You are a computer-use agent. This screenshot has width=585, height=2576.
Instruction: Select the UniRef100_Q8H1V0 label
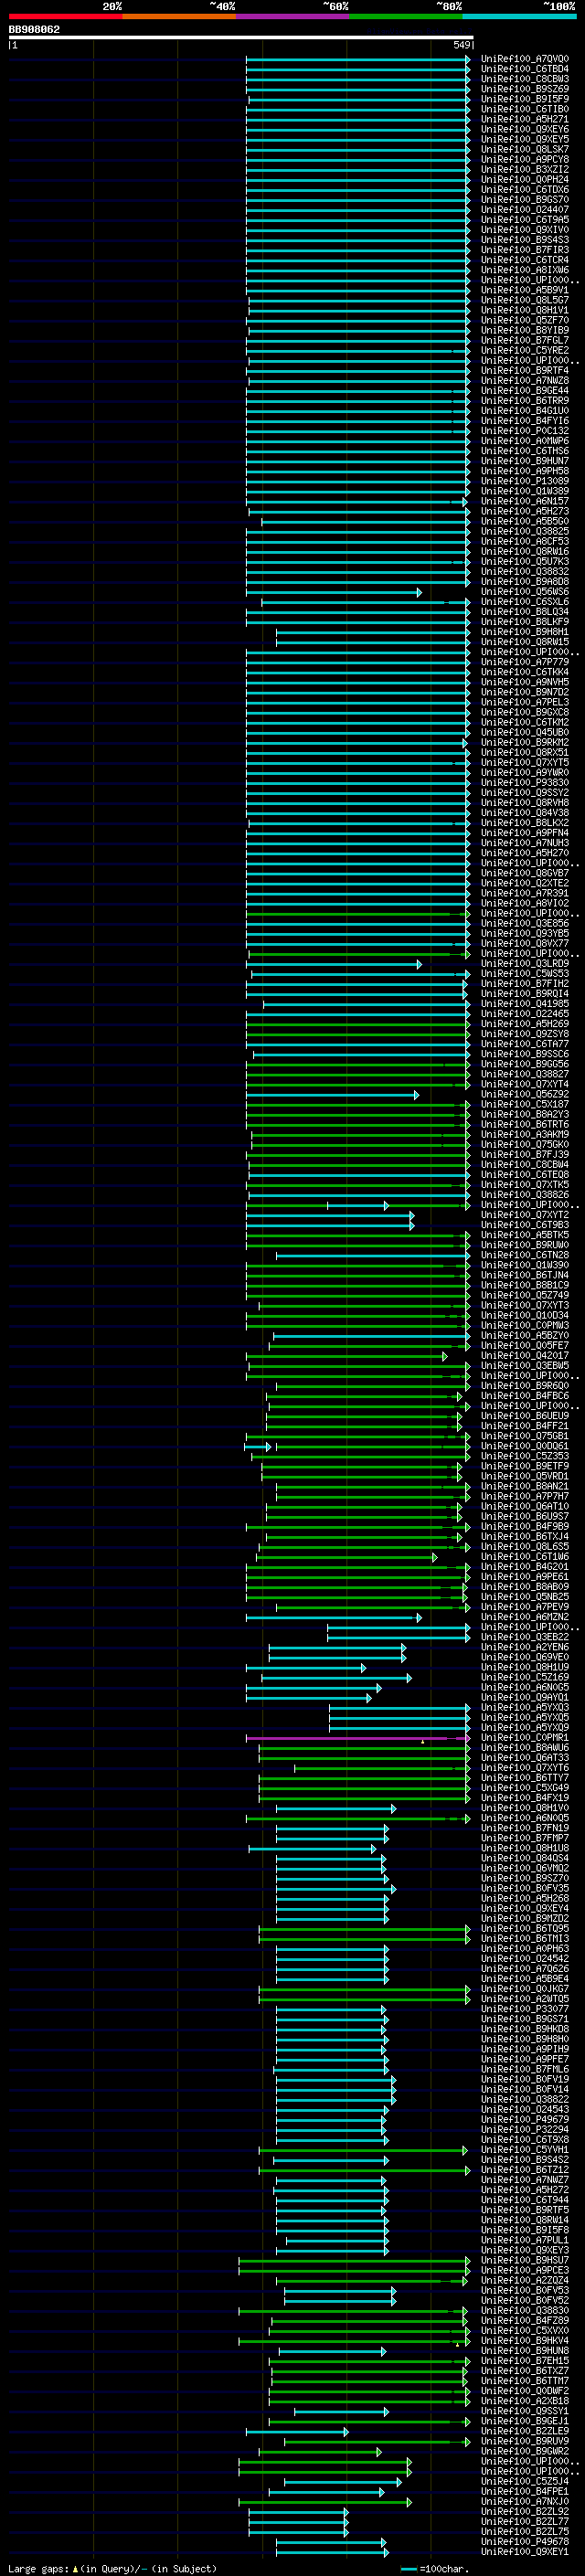click(x=524, y=1808)
